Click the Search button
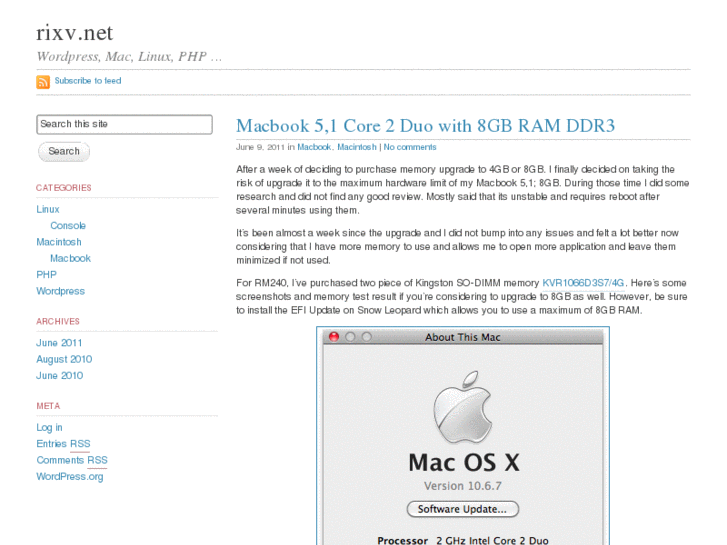Image resolution: width=727 pixels, height=545 pixels. tap(64, 151)
